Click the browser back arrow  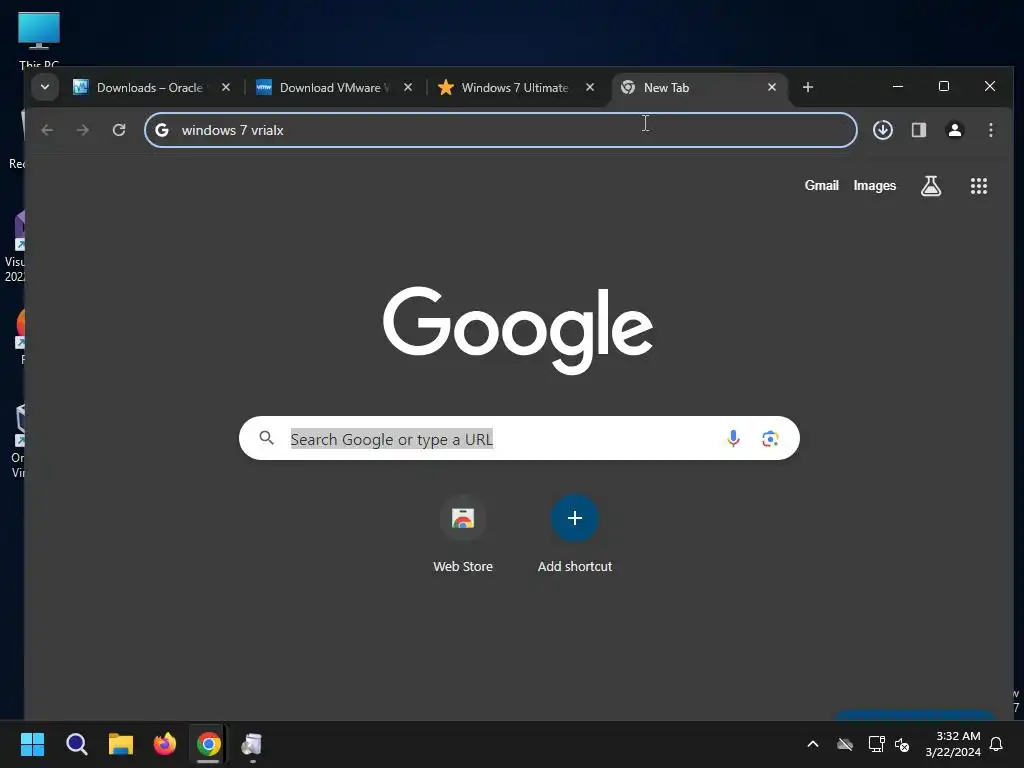point(47,130)
